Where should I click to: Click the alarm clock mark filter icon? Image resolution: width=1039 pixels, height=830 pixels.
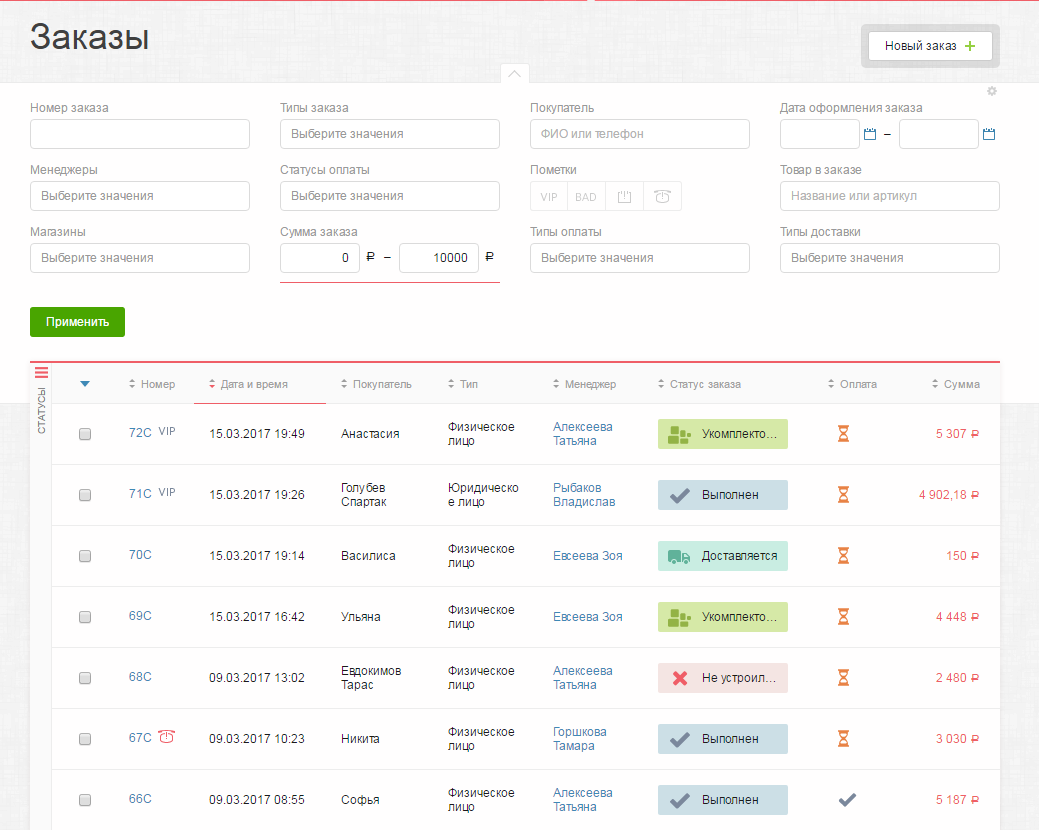coord(662,196)
